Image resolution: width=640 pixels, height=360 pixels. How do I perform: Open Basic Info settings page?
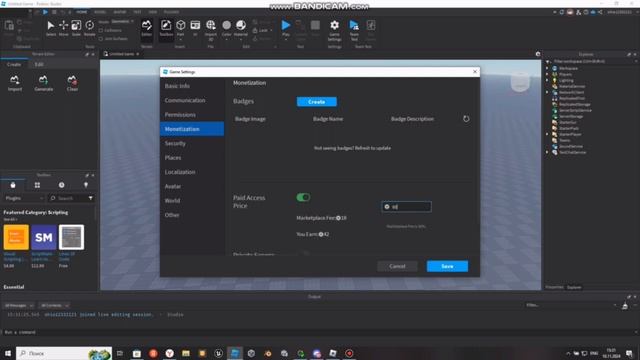[x=192, y=86]
